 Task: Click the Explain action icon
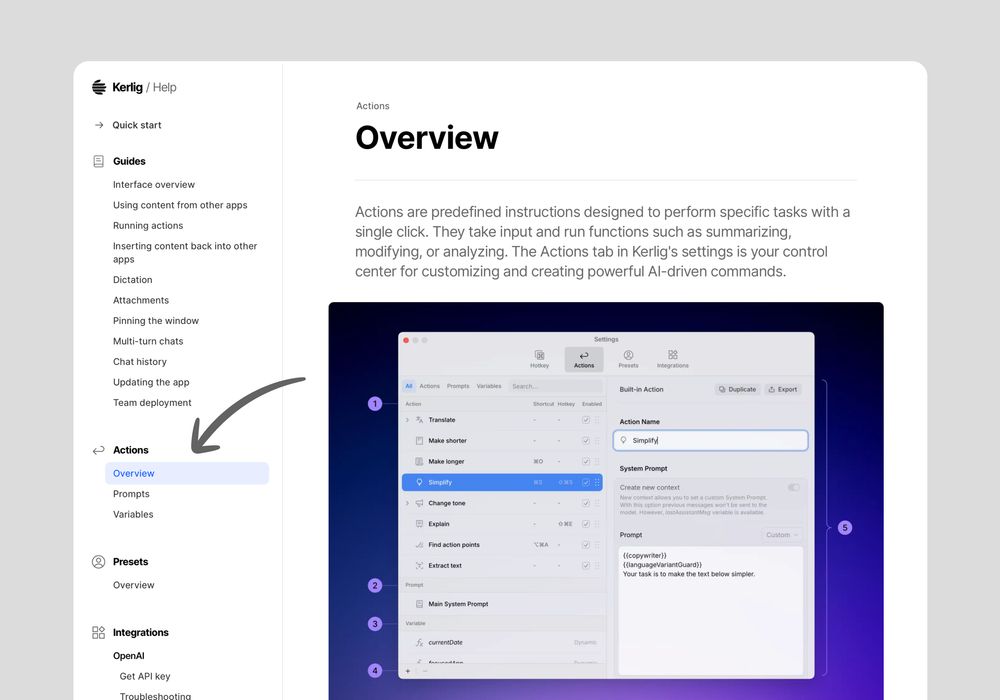419,524
